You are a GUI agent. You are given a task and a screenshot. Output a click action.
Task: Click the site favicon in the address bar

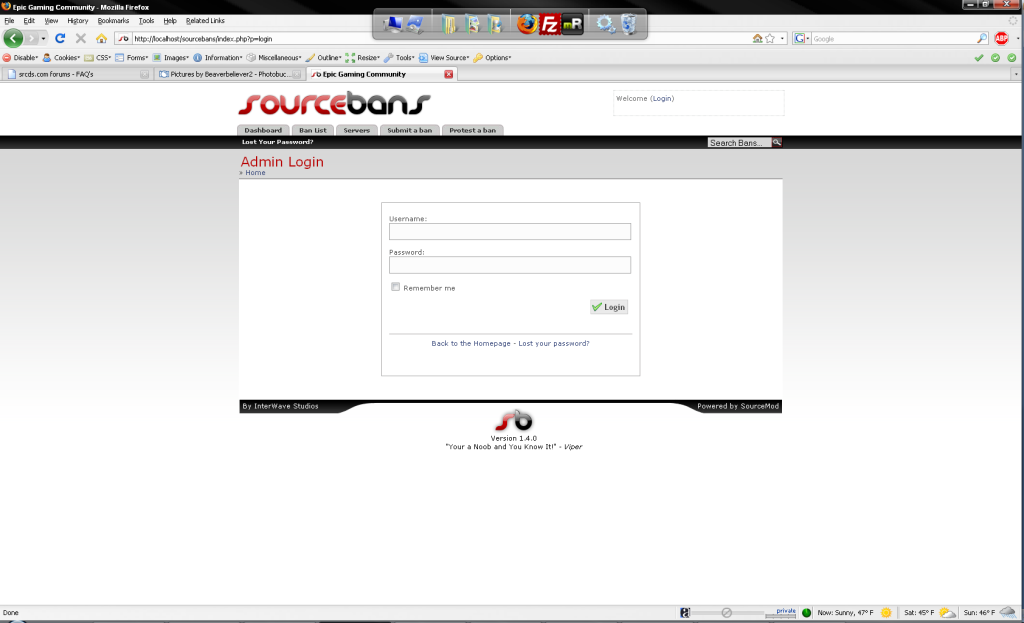click(x=123, y=39)
